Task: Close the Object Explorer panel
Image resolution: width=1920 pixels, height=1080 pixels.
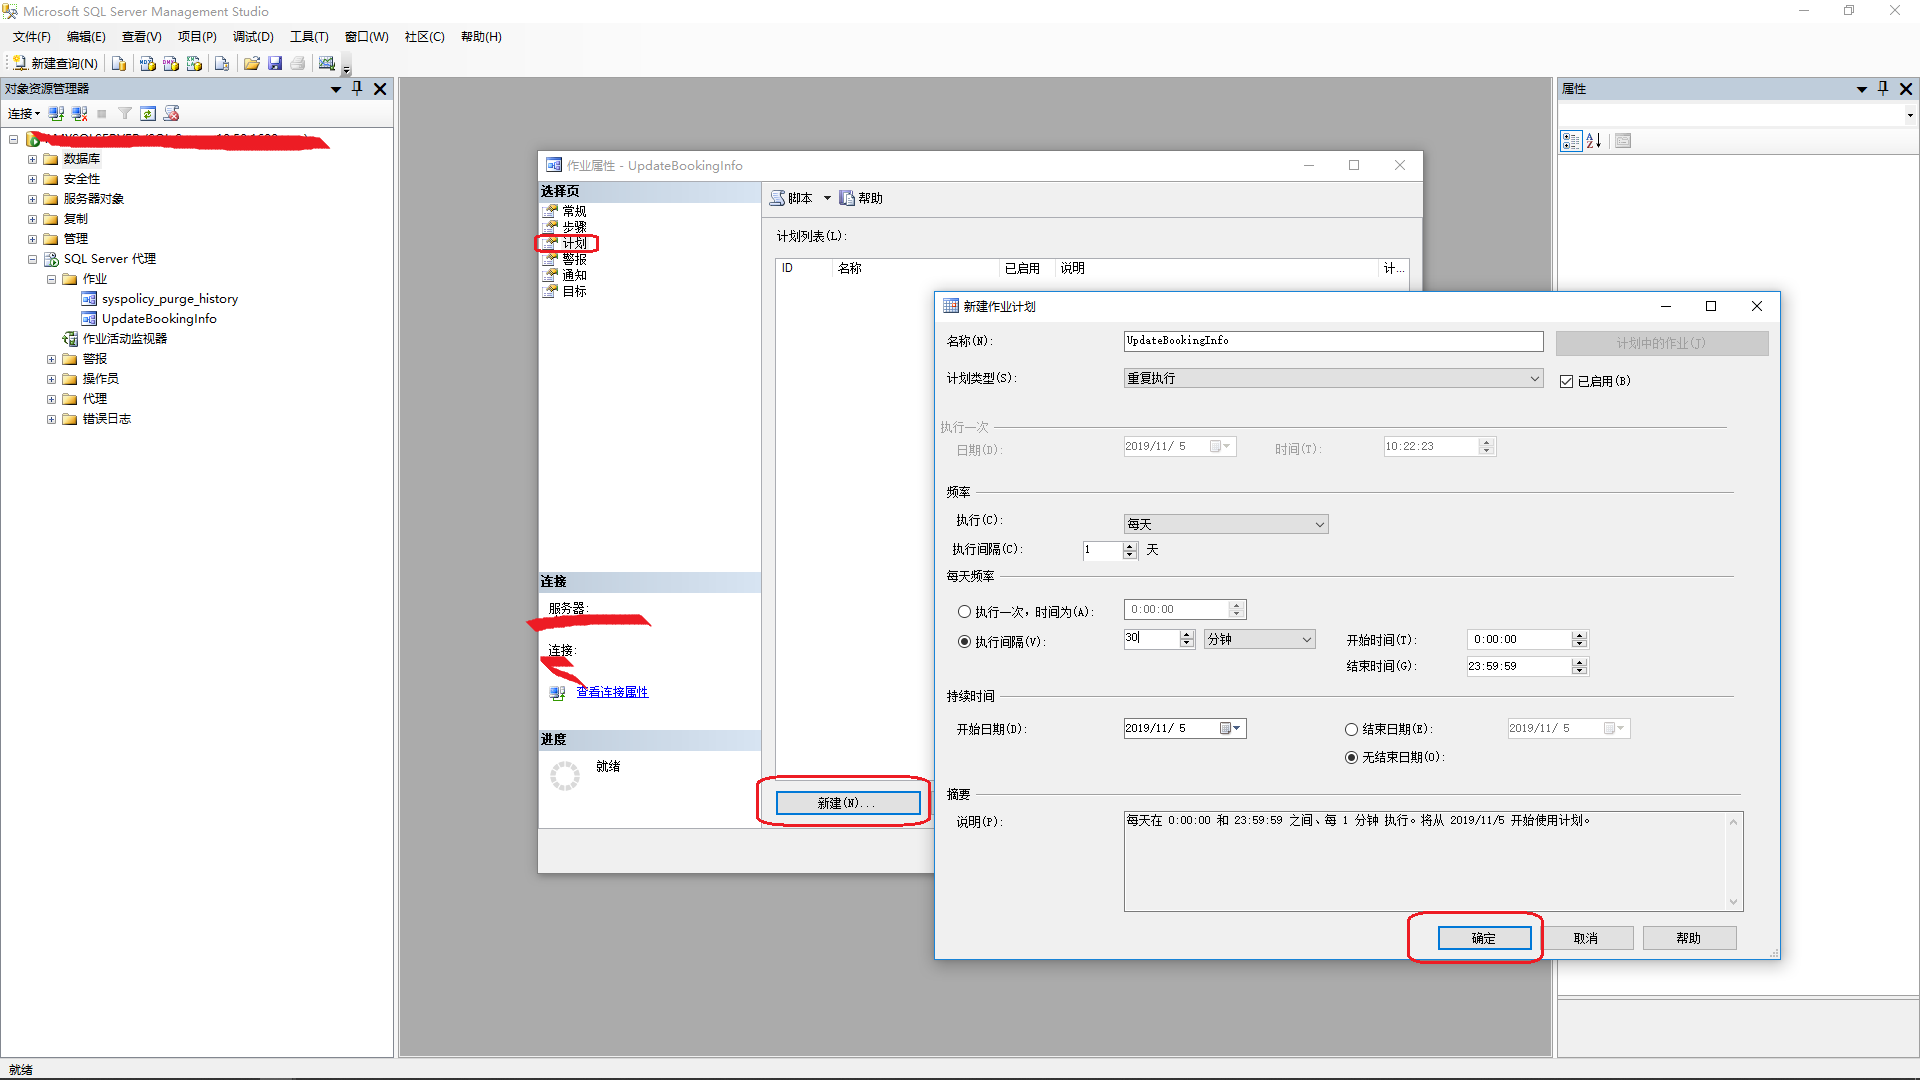Action: pos(380,88)
